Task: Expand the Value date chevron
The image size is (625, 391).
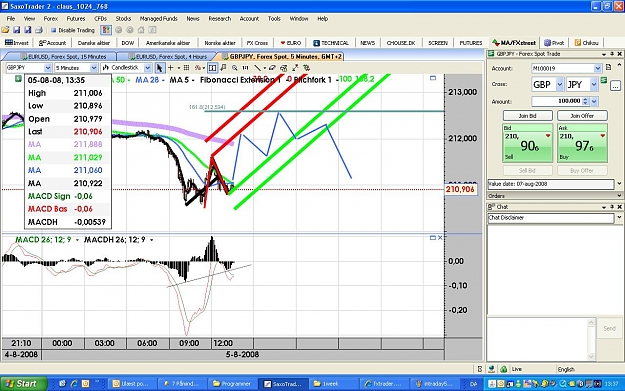Action: click(619, 184)
